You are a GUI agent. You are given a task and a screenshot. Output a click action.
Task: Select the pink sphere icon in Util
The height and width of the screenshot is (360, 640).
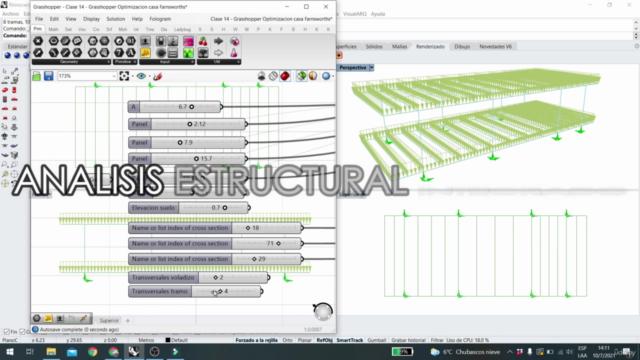pos(234,41)
